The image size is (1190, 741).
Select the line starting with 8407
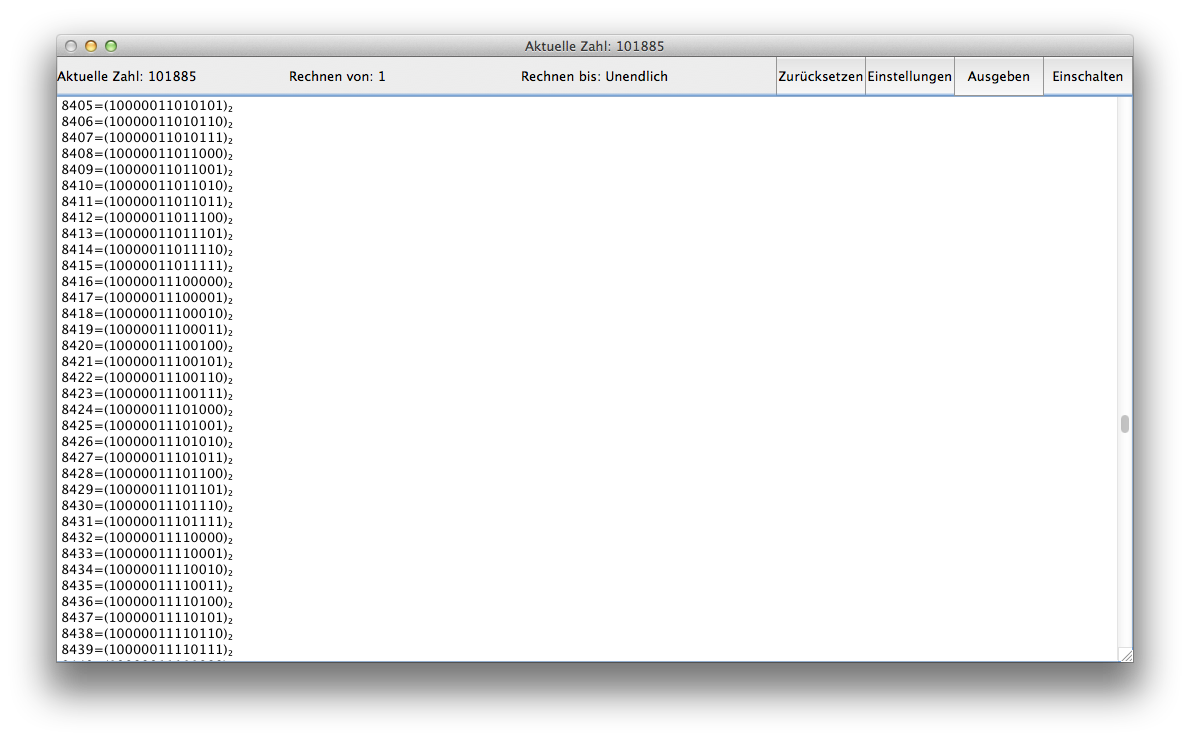(x=147, y=137)
